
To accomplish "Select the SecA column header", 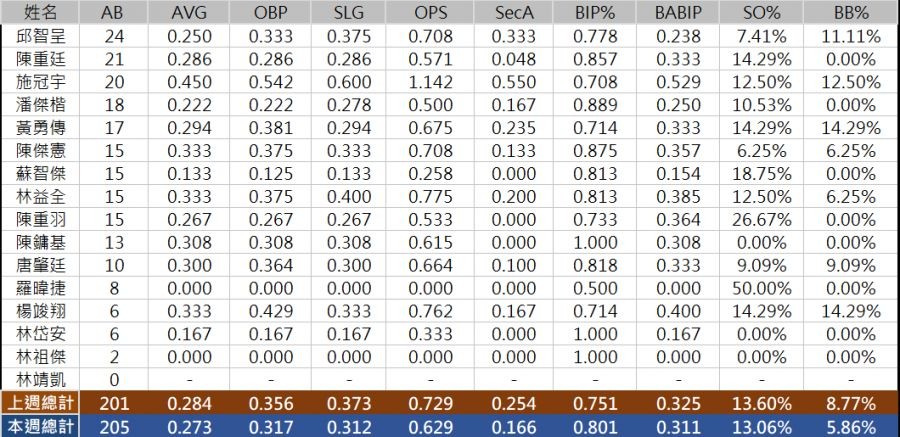I will [x=515, y=12].
